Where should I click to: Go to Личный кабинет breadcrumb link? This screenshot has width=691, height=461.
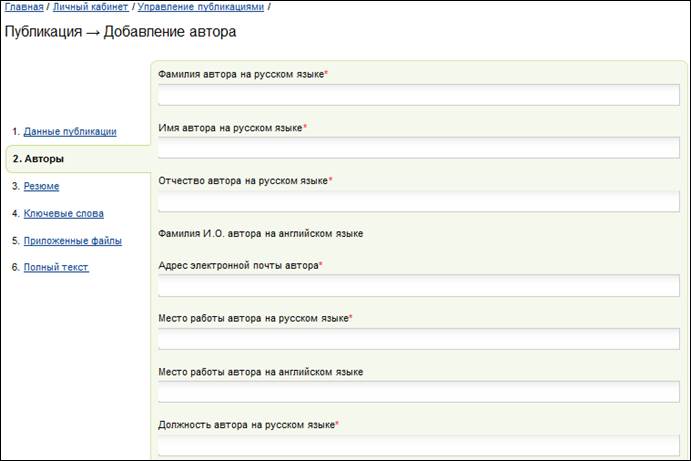coord(91,7)
